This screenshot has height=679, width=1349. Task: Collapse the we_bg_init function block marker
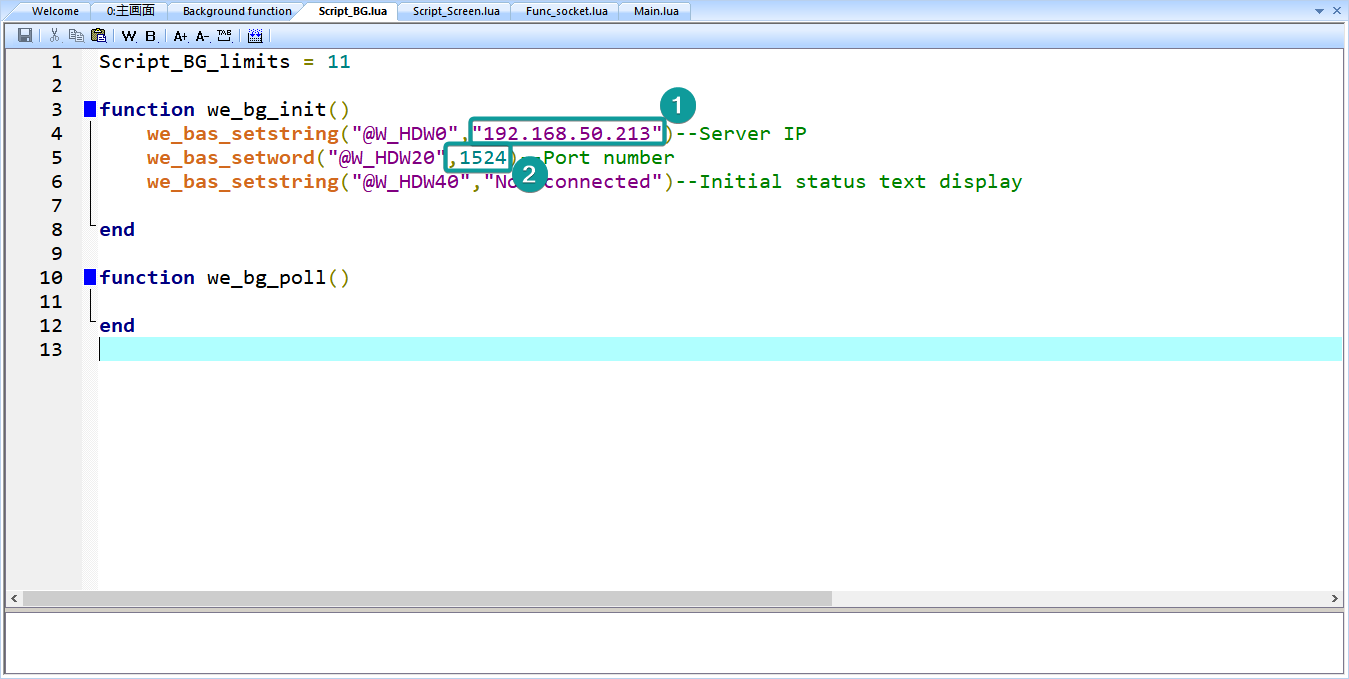click(89, 109)
